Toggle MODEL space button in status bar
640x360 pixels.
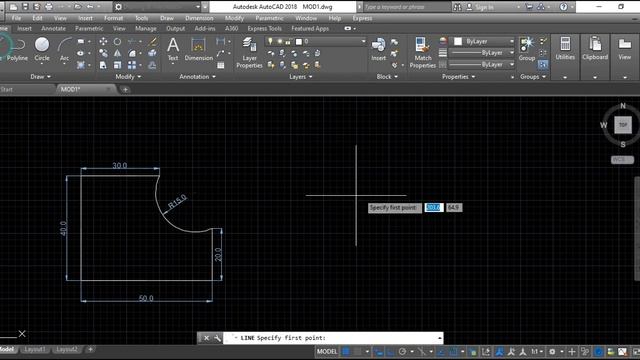click(x=327, y=351)
